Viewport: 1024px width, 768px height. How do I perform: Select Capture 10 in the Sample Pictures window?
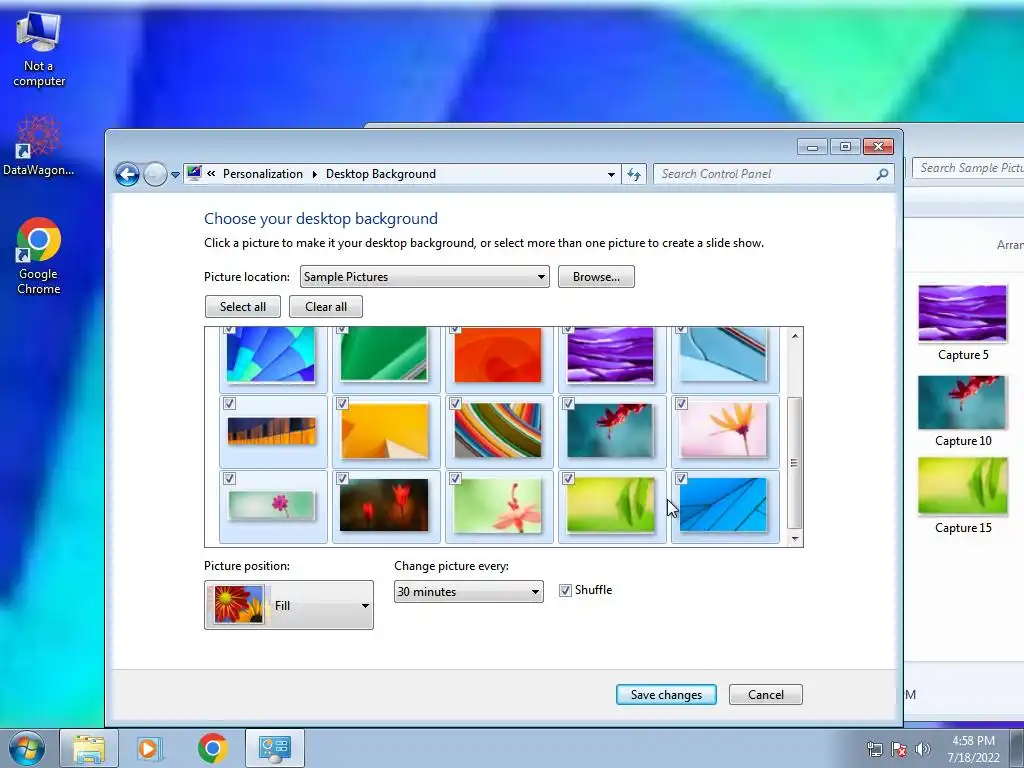pos(963,411)
